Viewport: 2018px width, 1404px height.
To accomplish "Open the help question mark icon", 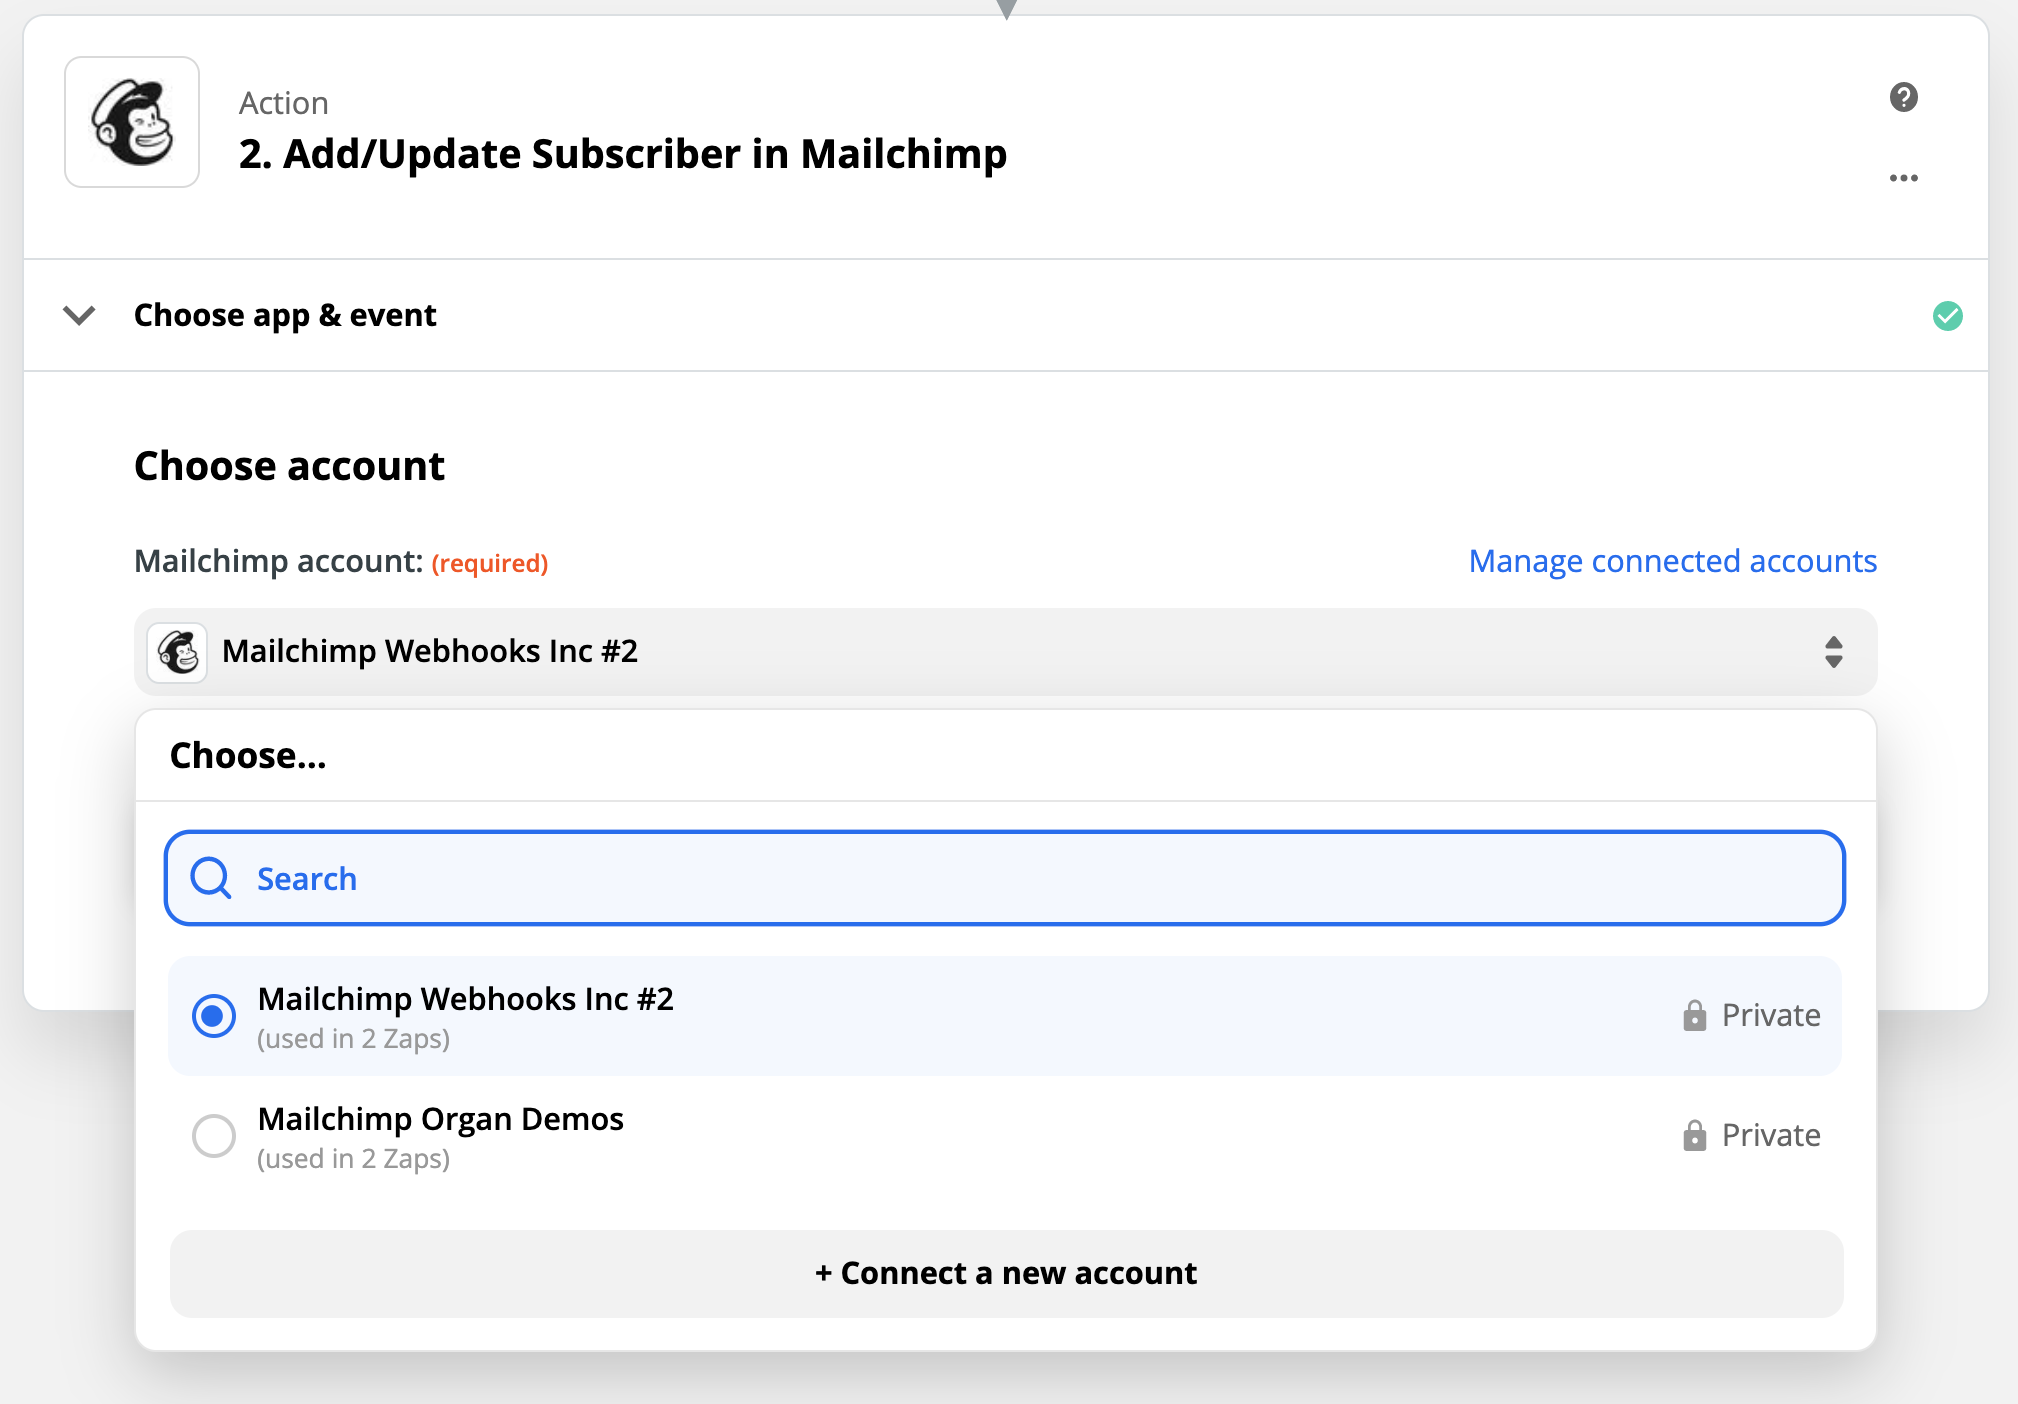I will (x=1903, y=97).
